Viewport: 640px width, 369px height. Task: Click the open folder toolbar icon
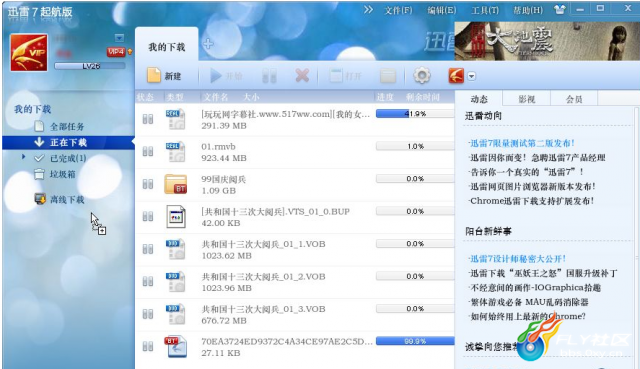pyautogui.click(x=388, y=76)
